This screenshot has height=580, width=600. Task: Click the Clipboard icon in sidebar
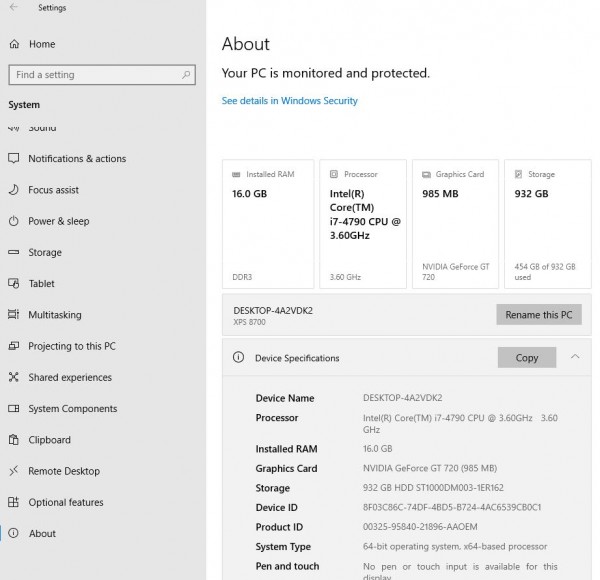(14, 440)
